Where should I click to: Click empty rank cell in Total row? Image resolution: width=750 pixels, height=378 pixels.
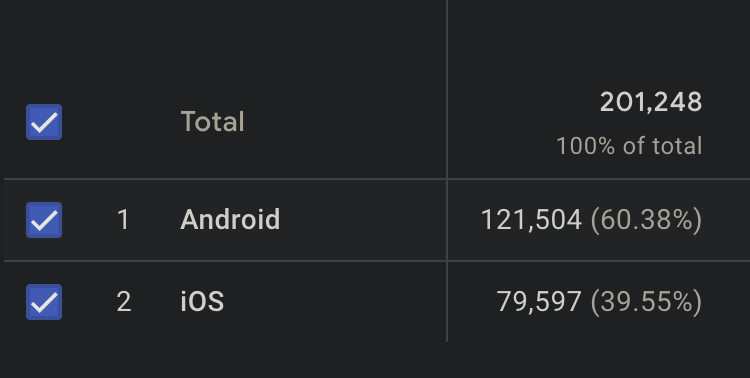(x=123, y=122)
